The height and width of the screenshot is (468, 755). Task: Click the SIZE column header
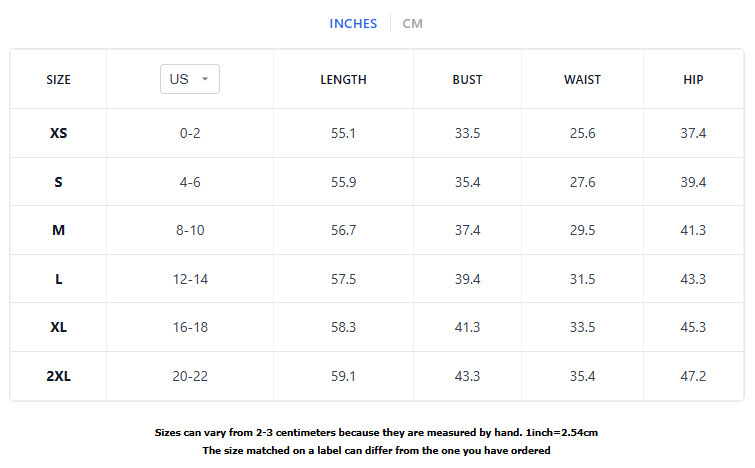58,80
